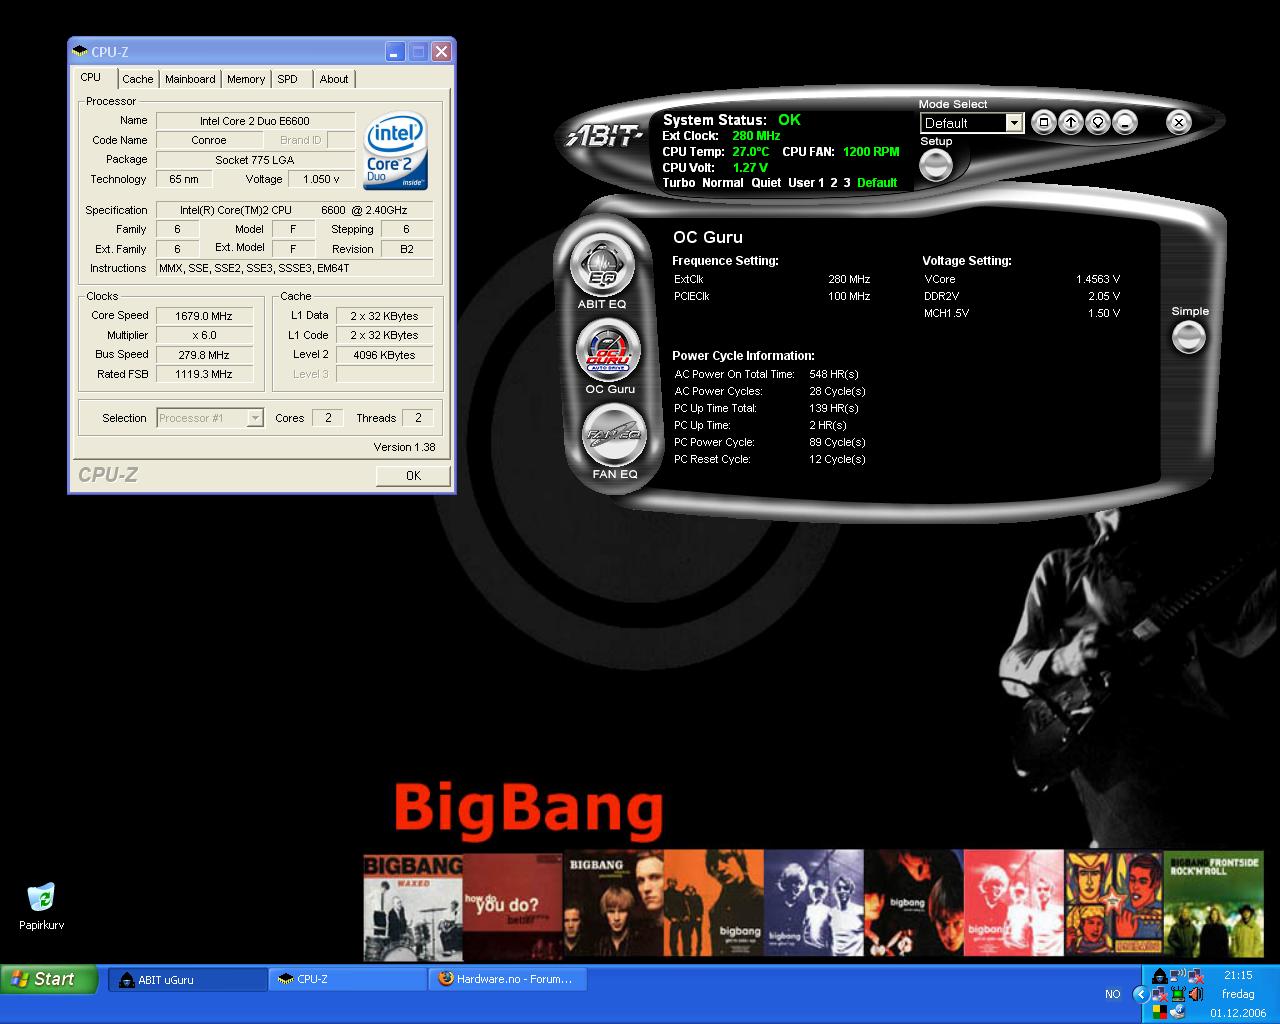The width and height of the screenshot is (1280, 1024).
Task: Select user profile 2 in uGuru status
Action: [834, 183]
